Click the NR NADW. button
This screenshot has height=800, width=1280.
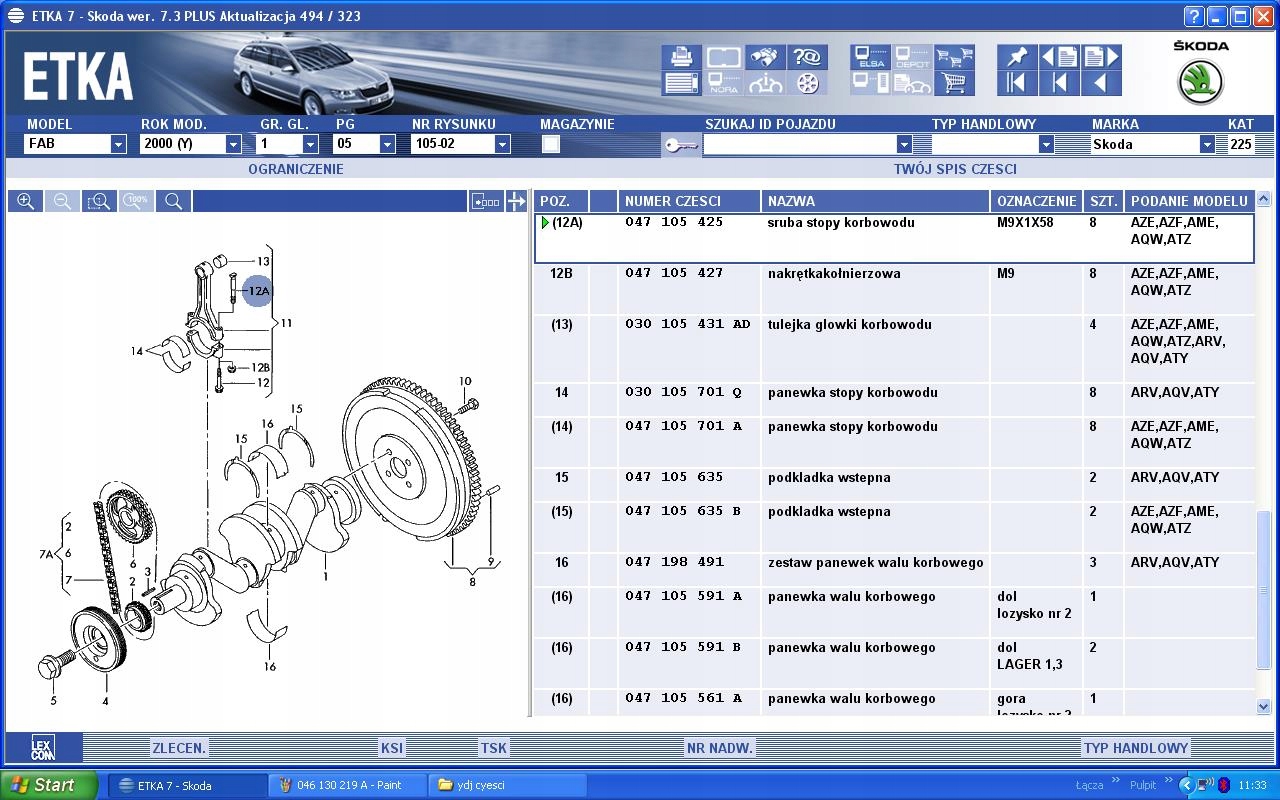[719, 748]
